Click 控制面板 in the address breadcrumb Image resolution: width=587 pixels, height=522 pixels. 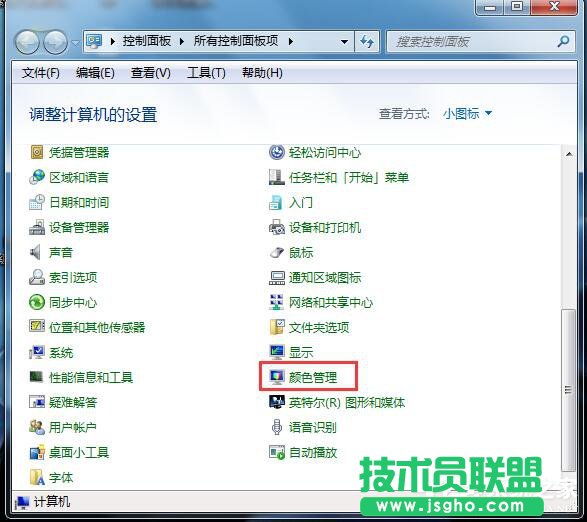click(147, 41)
